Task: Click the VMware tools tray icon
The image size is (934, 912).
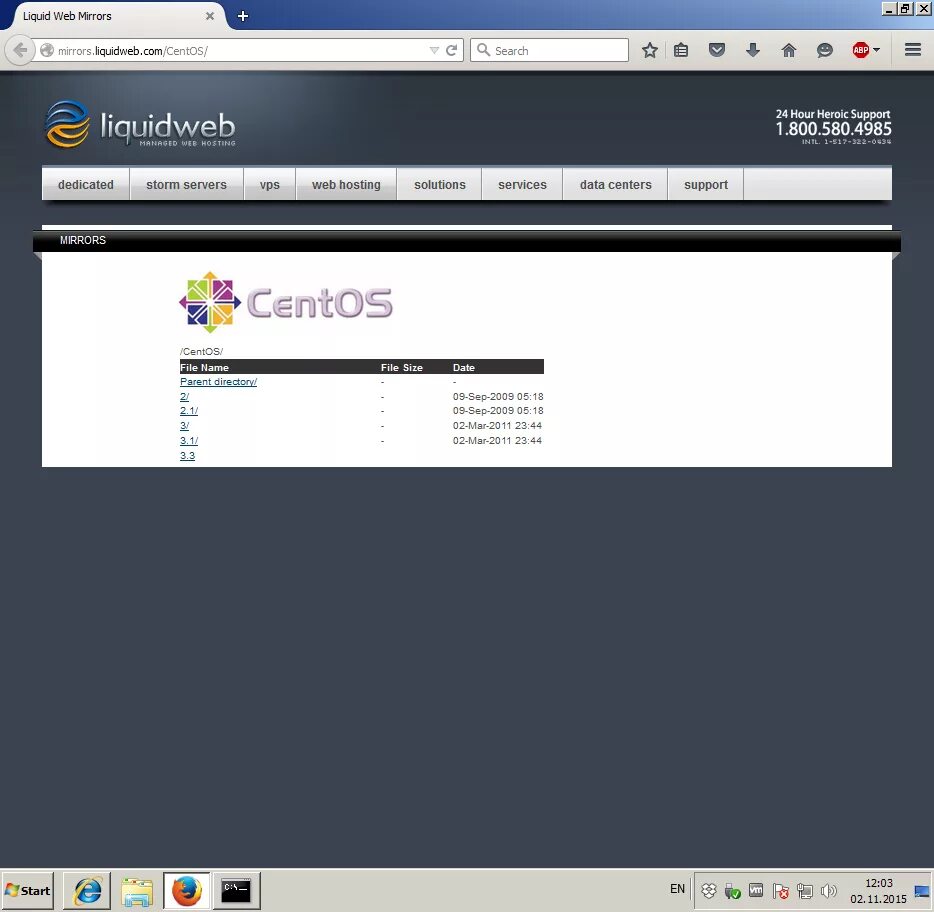Action: coord(756,891)
